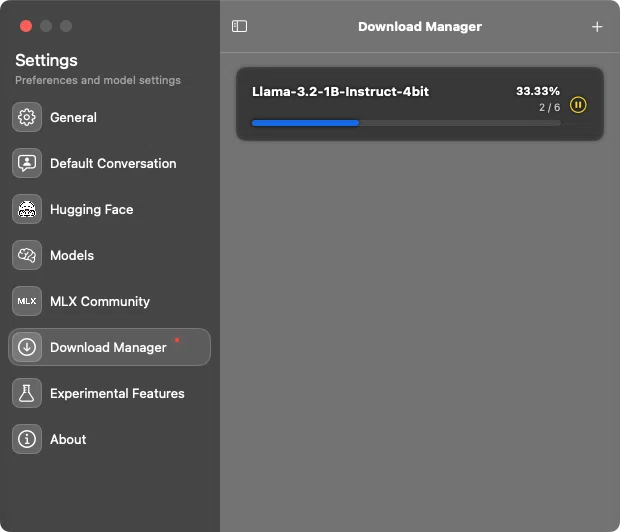Open Experimental Features settings
620x532 pixels.
click(110, 393)
